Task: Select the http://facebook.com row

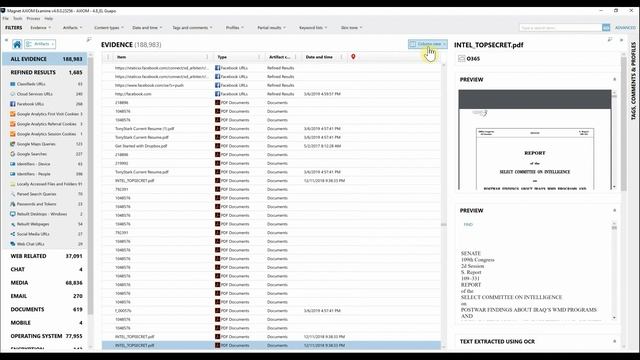Action: (271, 94)
